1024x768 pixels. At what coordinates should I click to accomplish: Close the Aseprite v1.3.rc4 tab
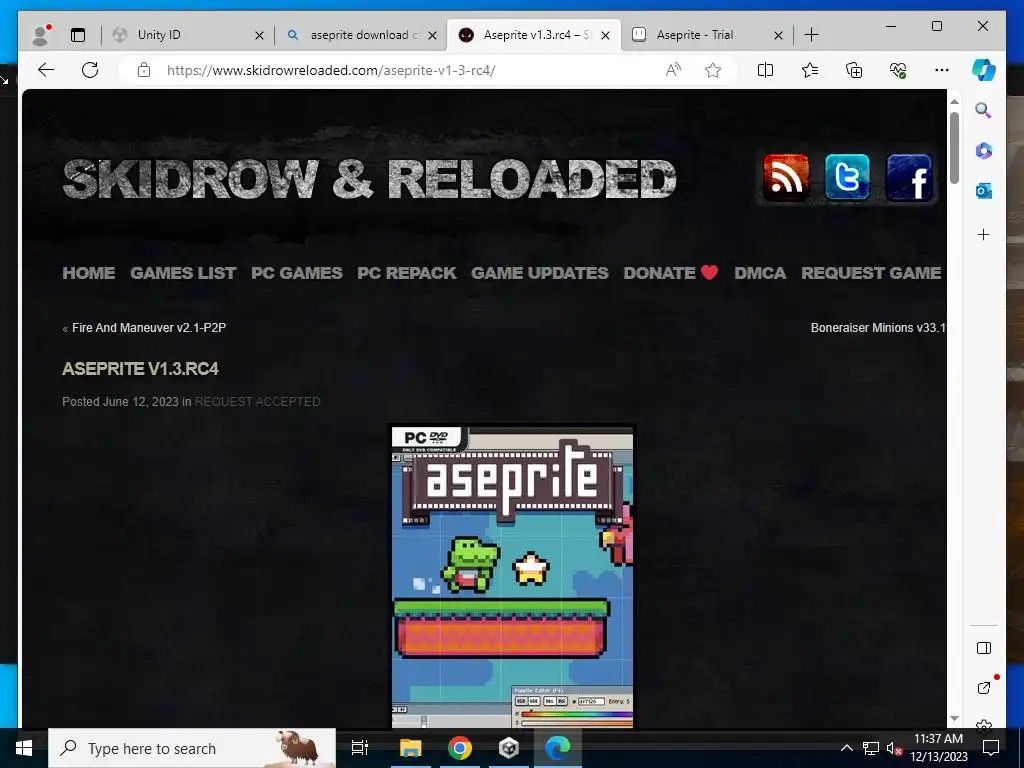(x=605, y=35)
